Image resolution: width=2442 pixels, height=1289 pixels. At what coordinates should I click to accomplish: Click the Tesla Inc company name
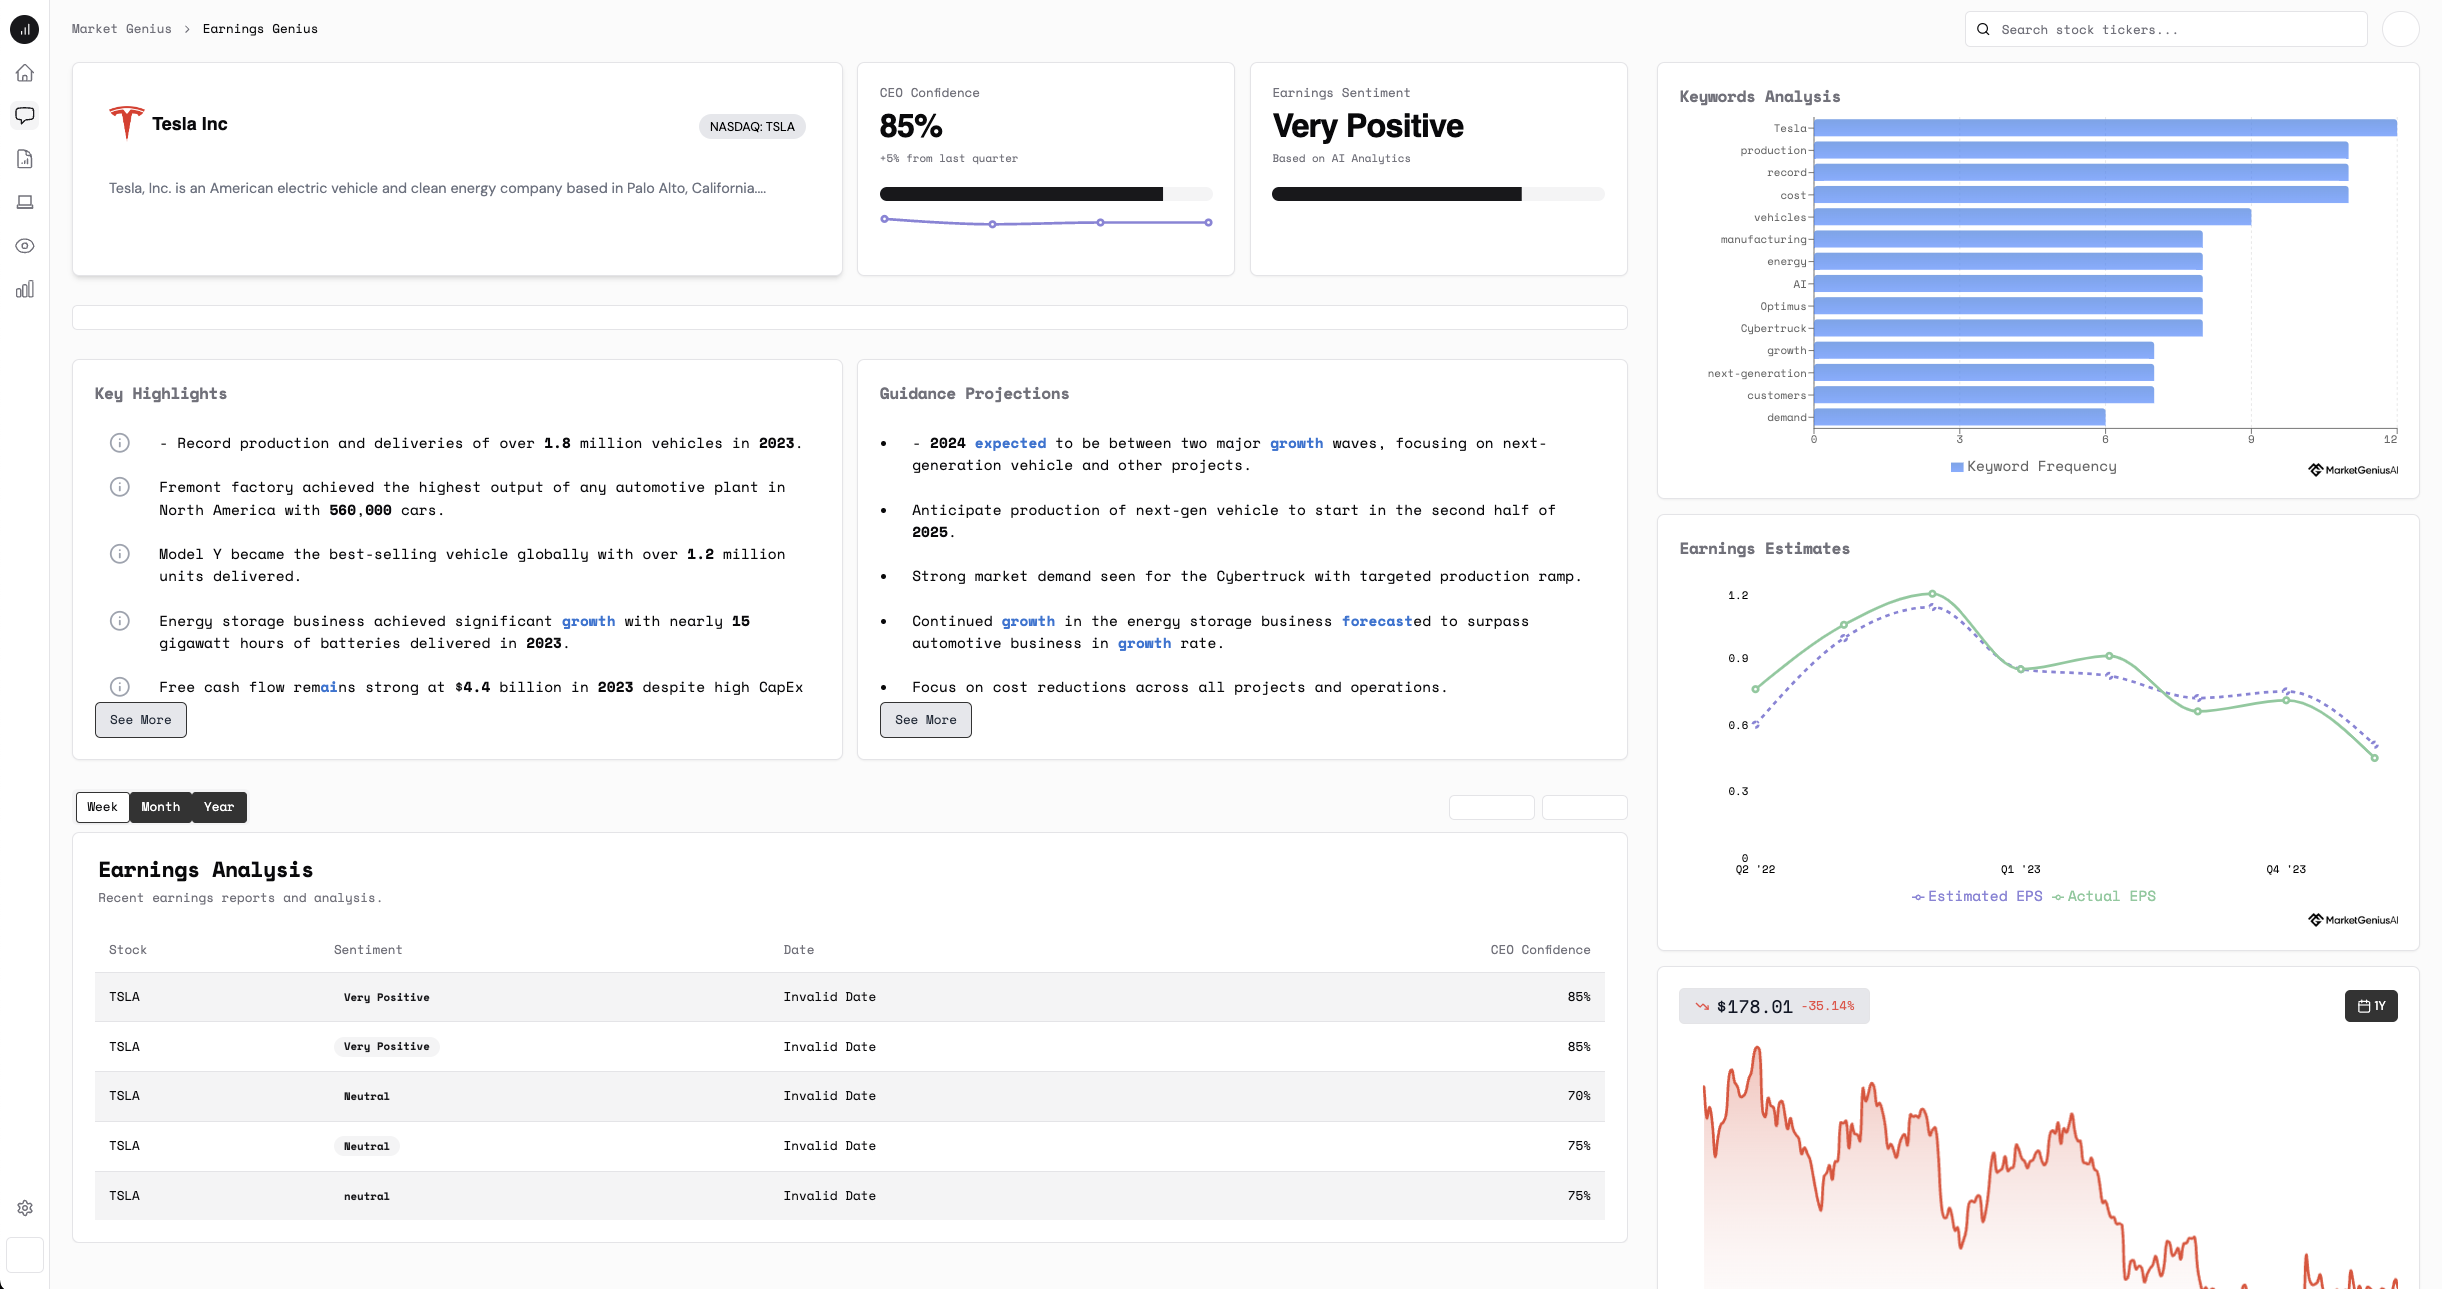pyautogui.click(x=190, y=123)
